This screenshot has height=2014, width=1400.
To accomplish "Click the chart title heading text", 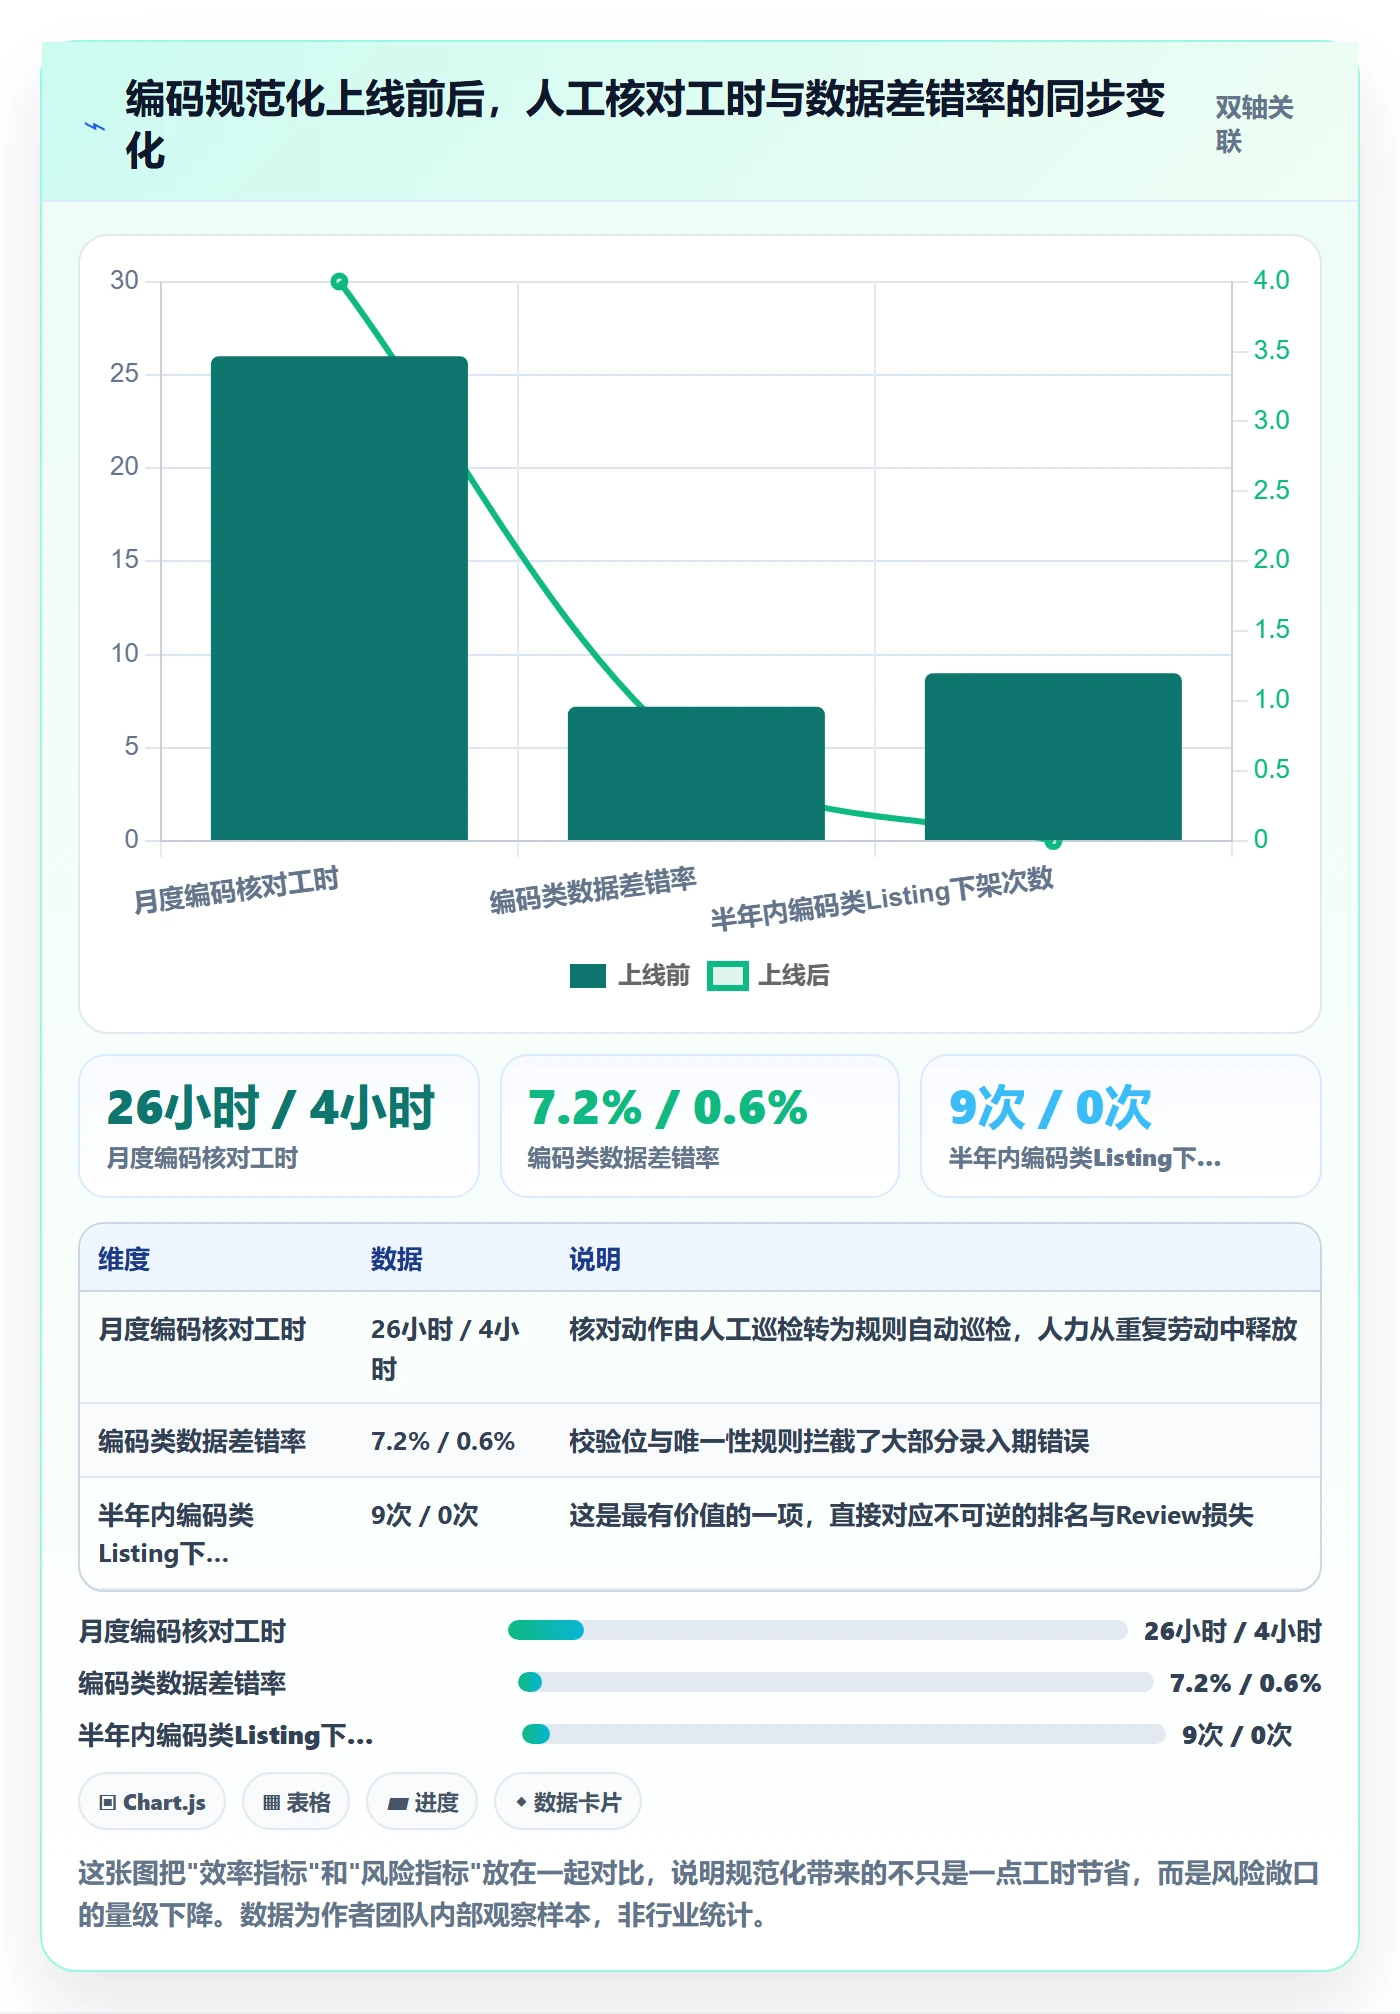I will [x=646, y=125].
